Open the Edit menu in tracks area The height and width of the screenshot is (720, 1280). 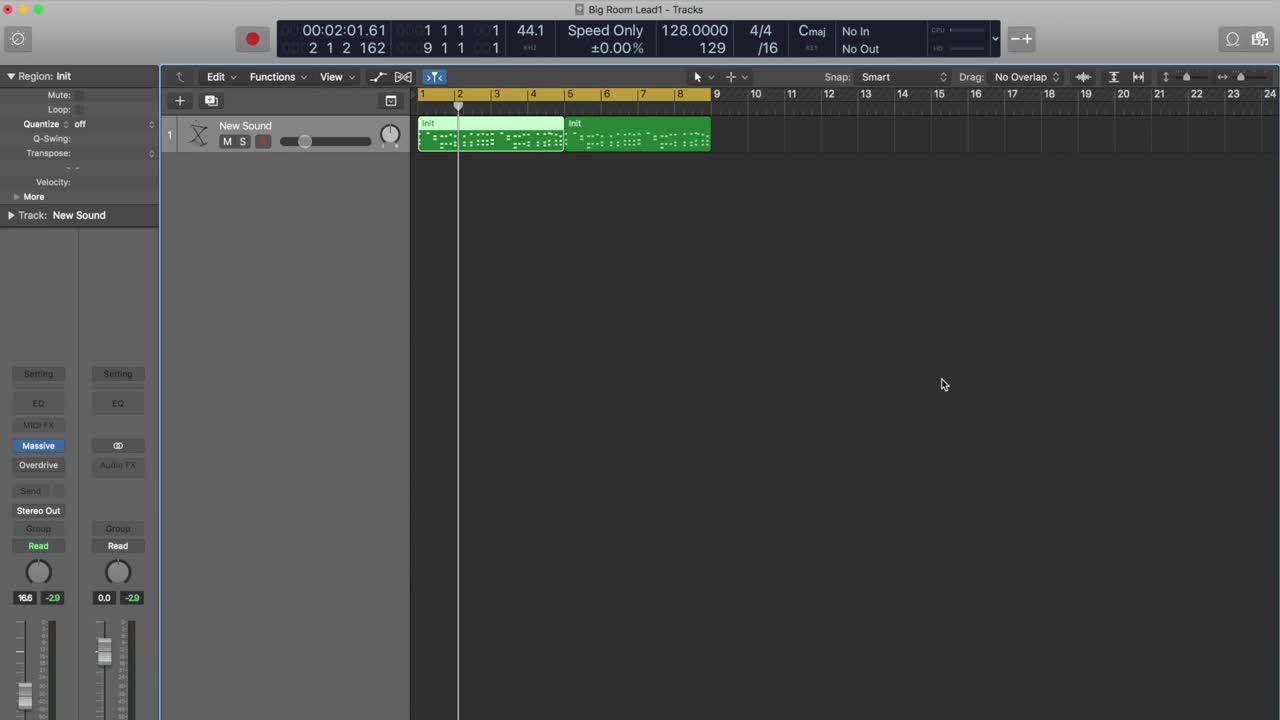pos(220,77)
